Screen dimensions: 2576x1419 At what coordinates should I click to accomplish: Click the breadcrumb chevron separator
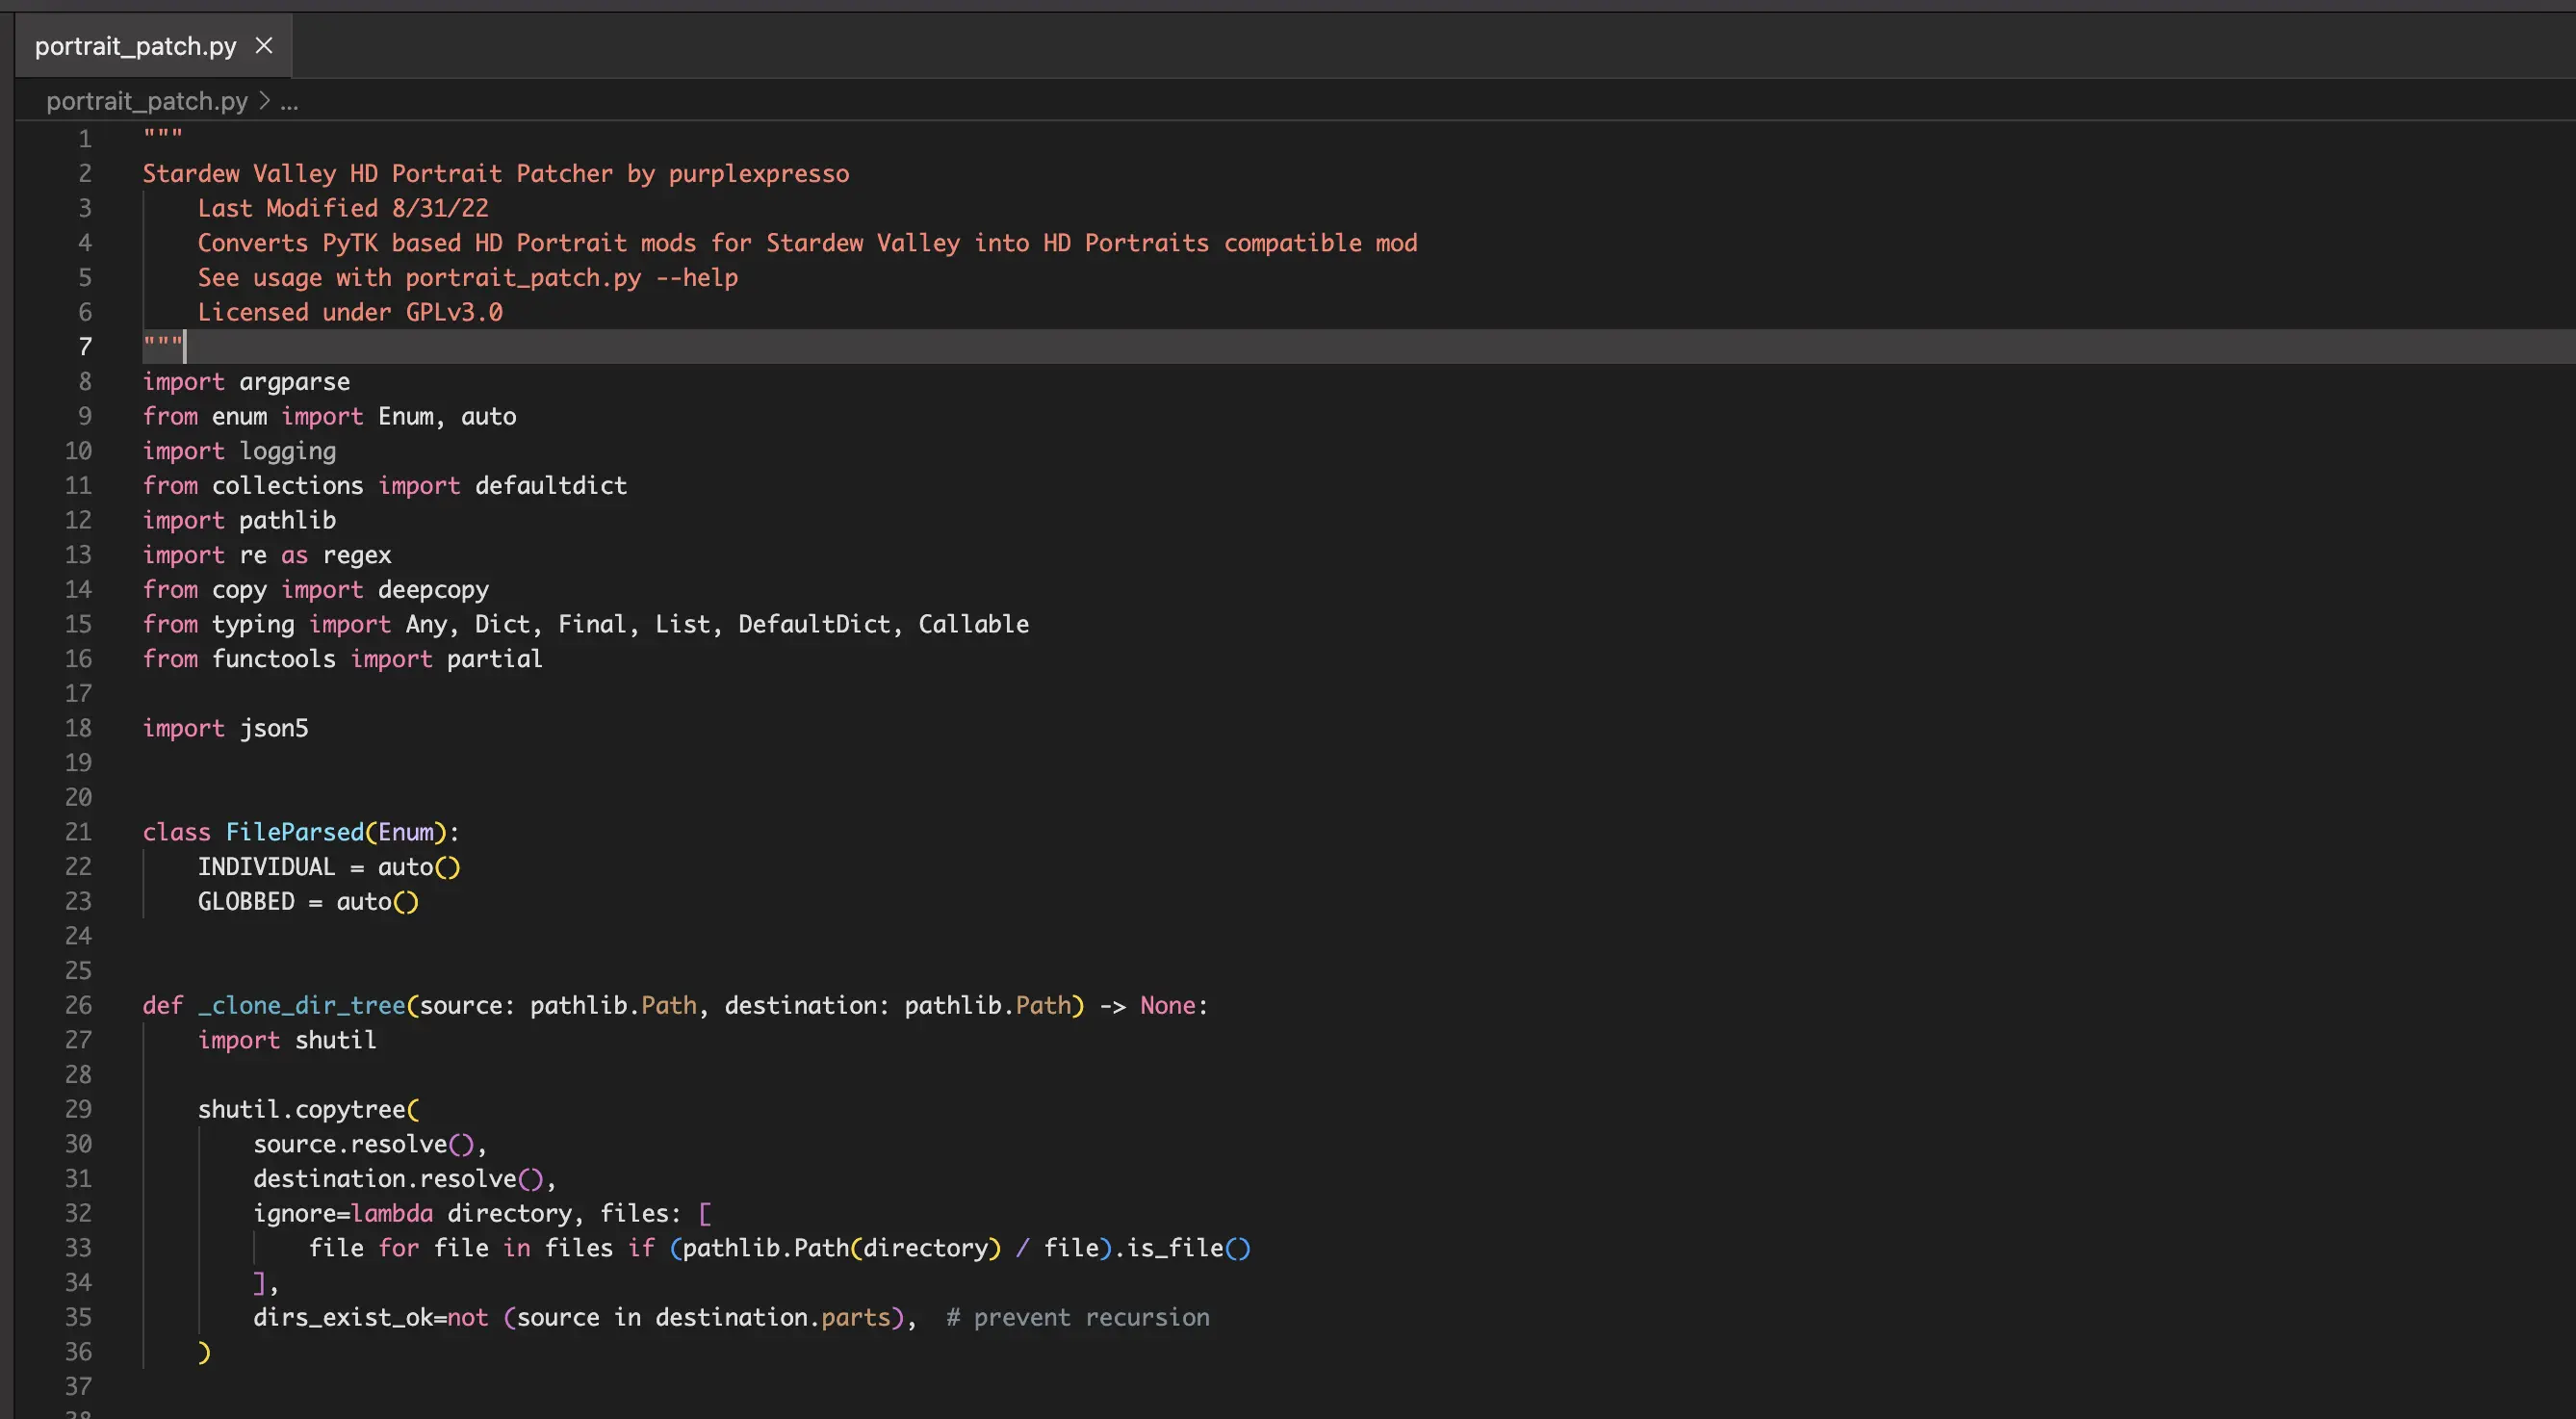(264, 101)
